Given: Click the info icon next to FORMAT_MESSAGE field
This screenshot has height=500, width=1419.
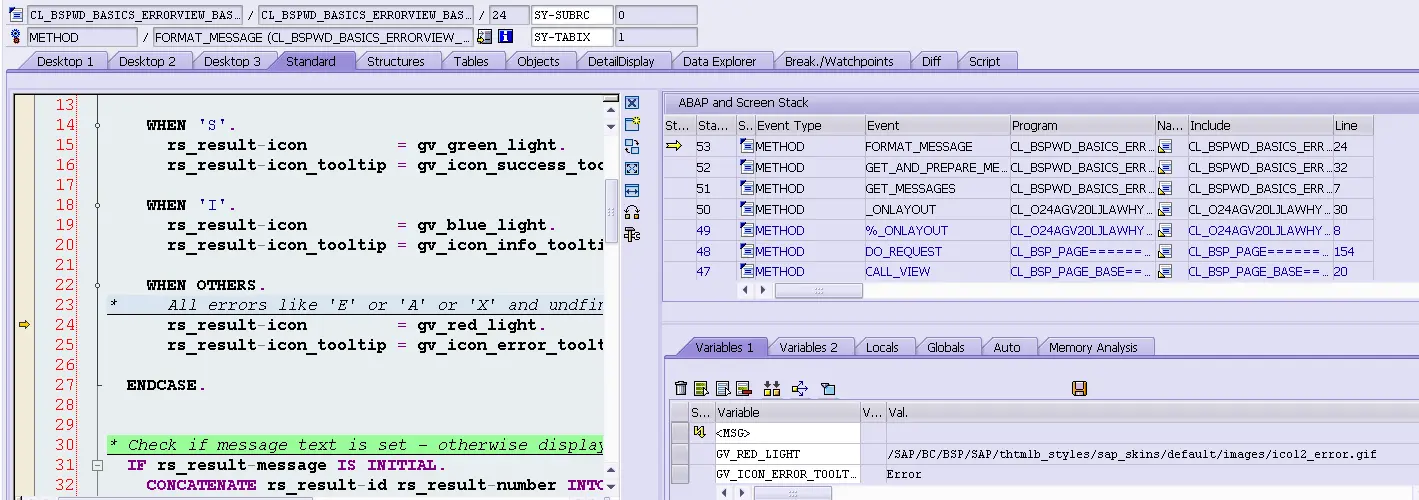Looking at the screenshot, I should point(505,37).
